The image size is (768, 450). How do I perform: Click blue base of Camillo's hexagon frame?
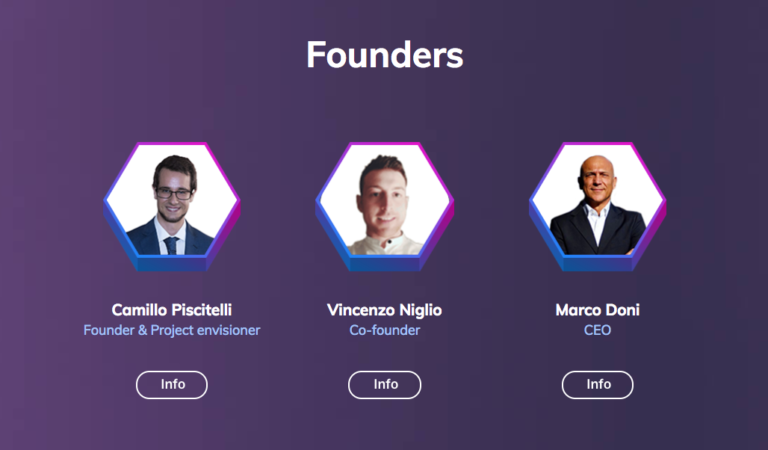(172, 264)
